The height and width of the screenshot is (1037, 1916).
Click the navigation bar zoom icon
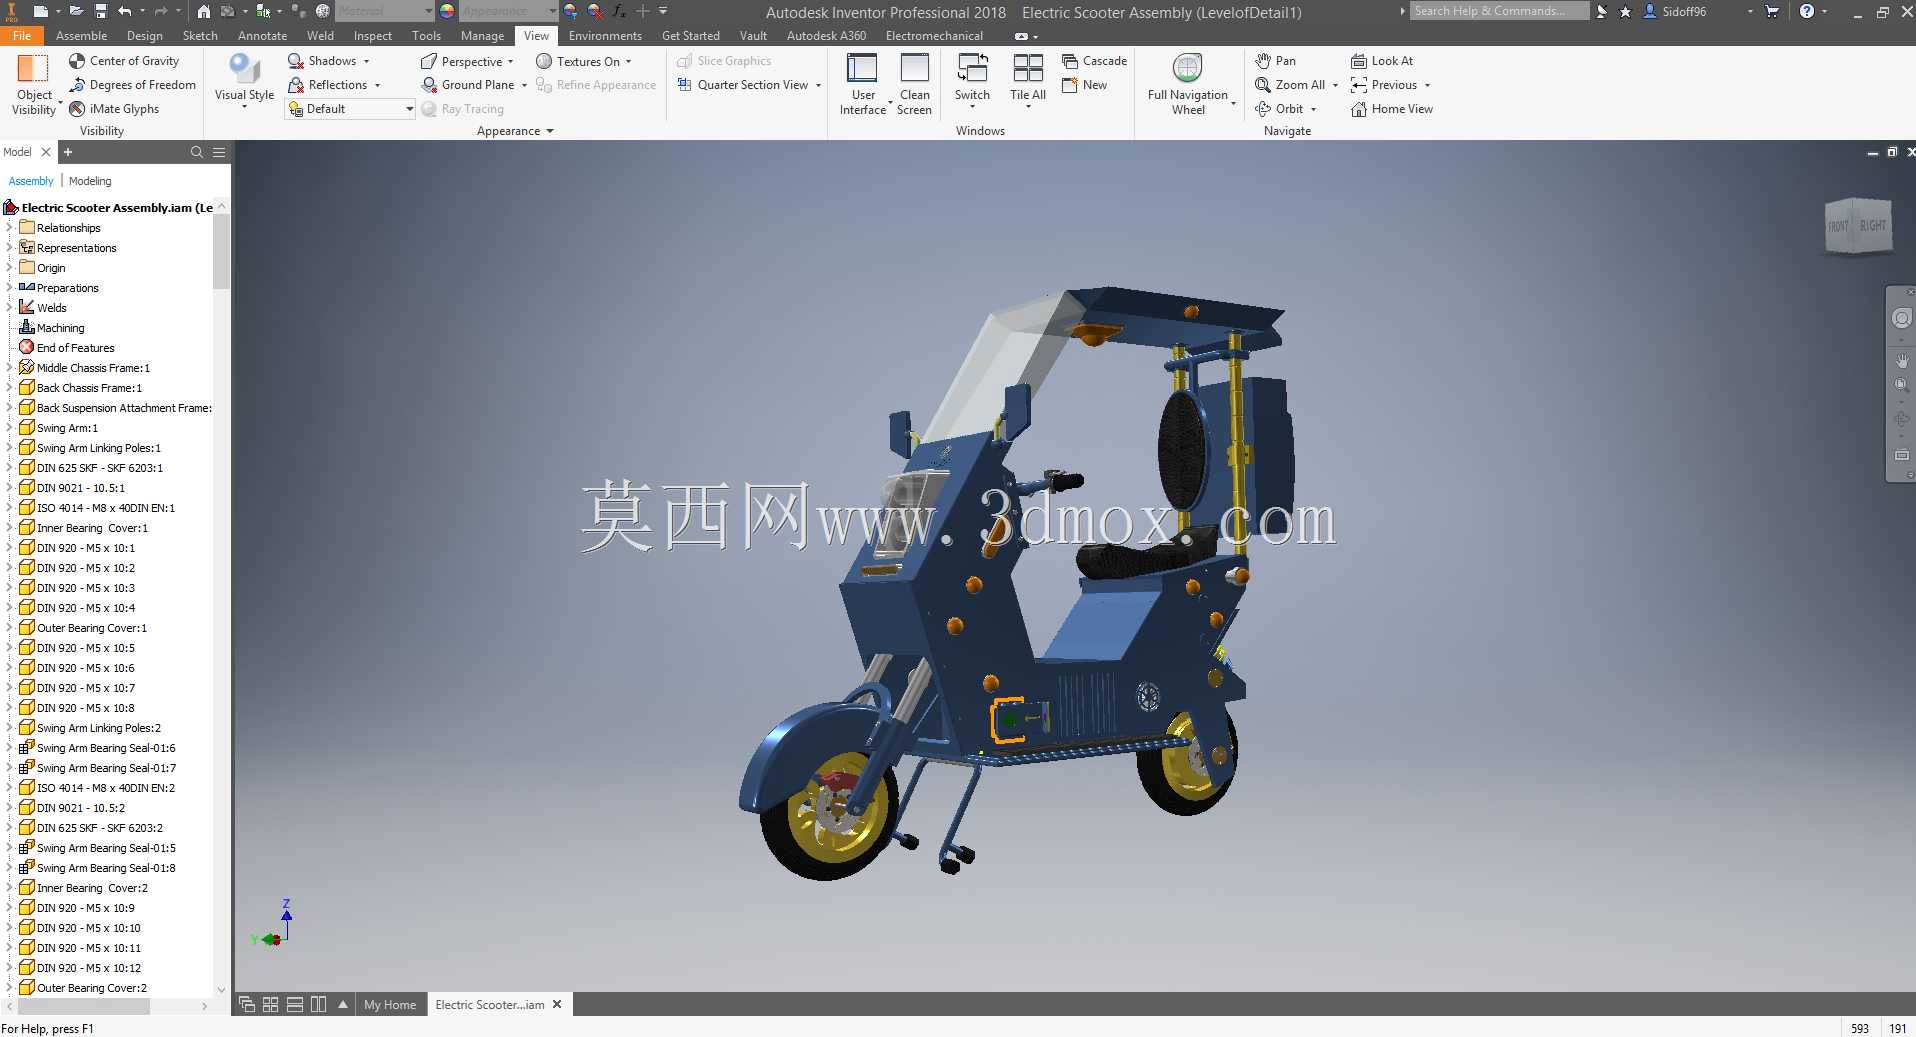[x=1901, y=384]
